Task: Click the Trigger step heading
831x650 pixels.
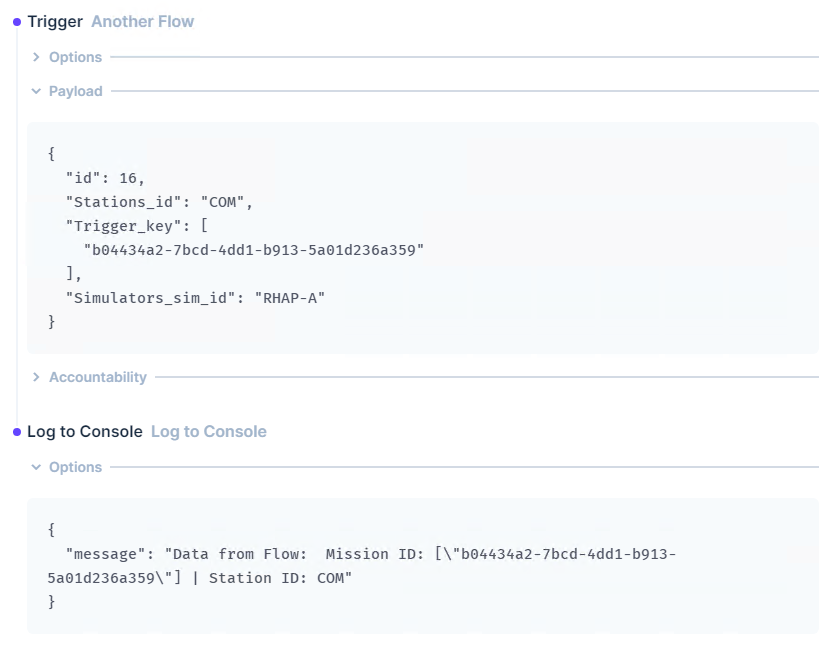Action: (x=55, y=22)
